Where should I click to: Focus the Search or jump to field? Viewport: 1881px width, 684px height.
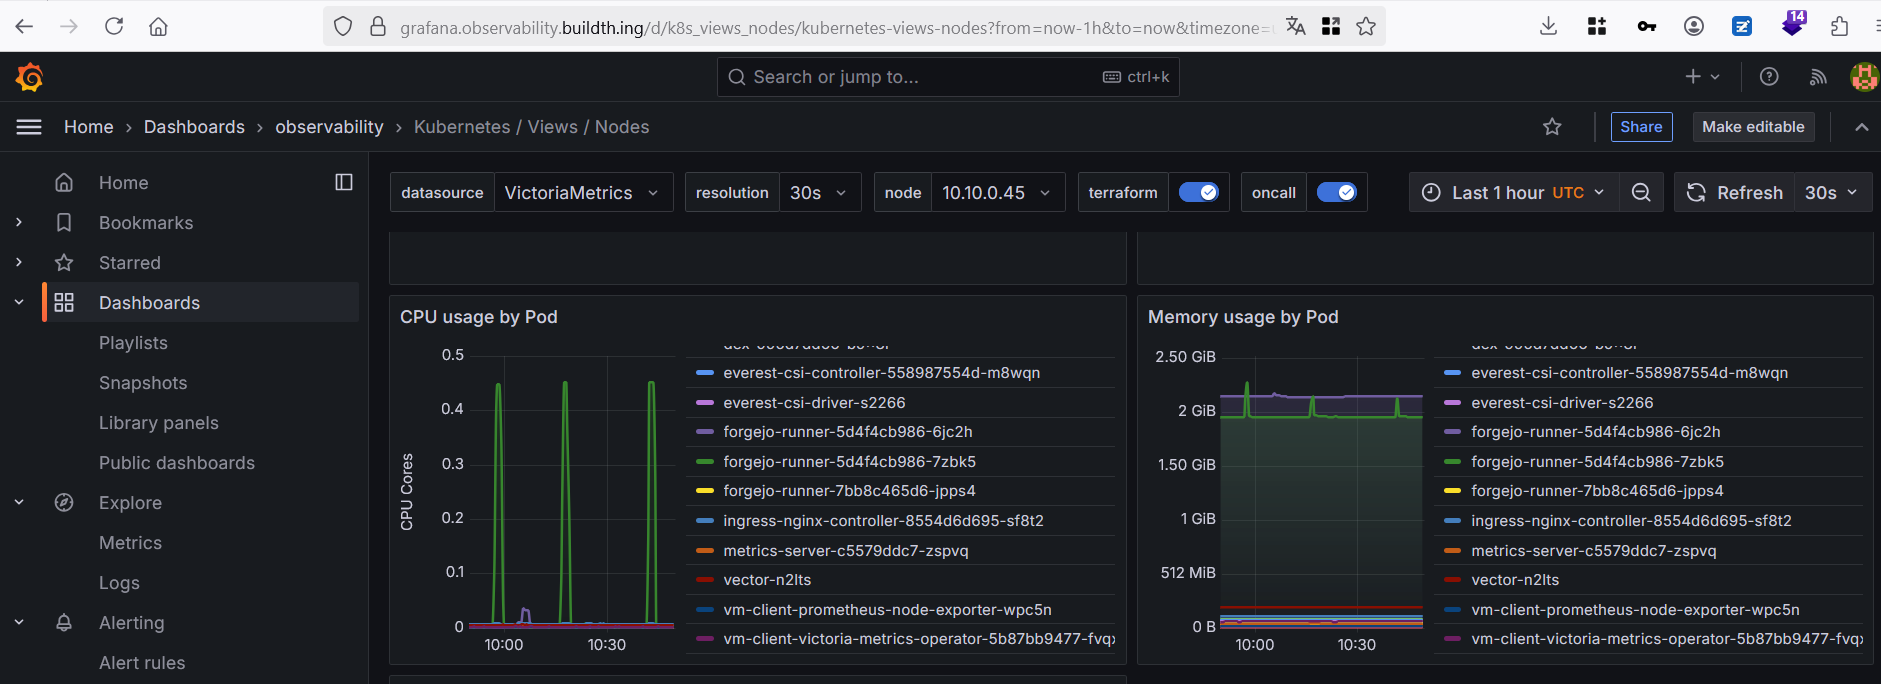pyautogui.click(x=948, y=77)
